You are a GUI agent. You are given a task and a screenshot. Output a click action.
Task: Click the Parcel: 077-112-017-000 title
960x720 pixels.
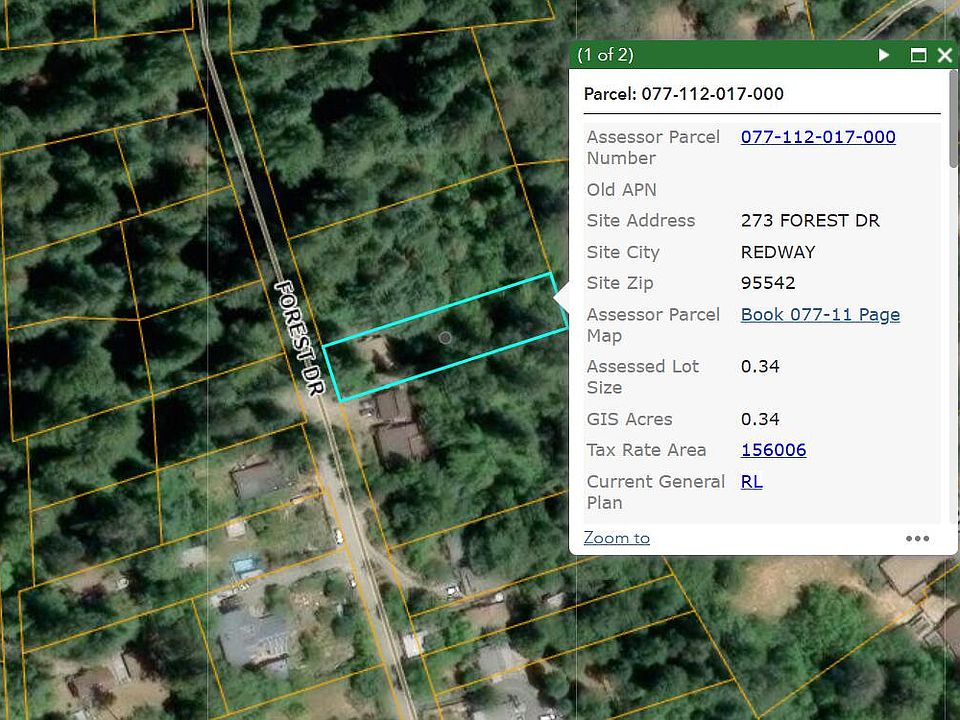(x=683, y=94)
